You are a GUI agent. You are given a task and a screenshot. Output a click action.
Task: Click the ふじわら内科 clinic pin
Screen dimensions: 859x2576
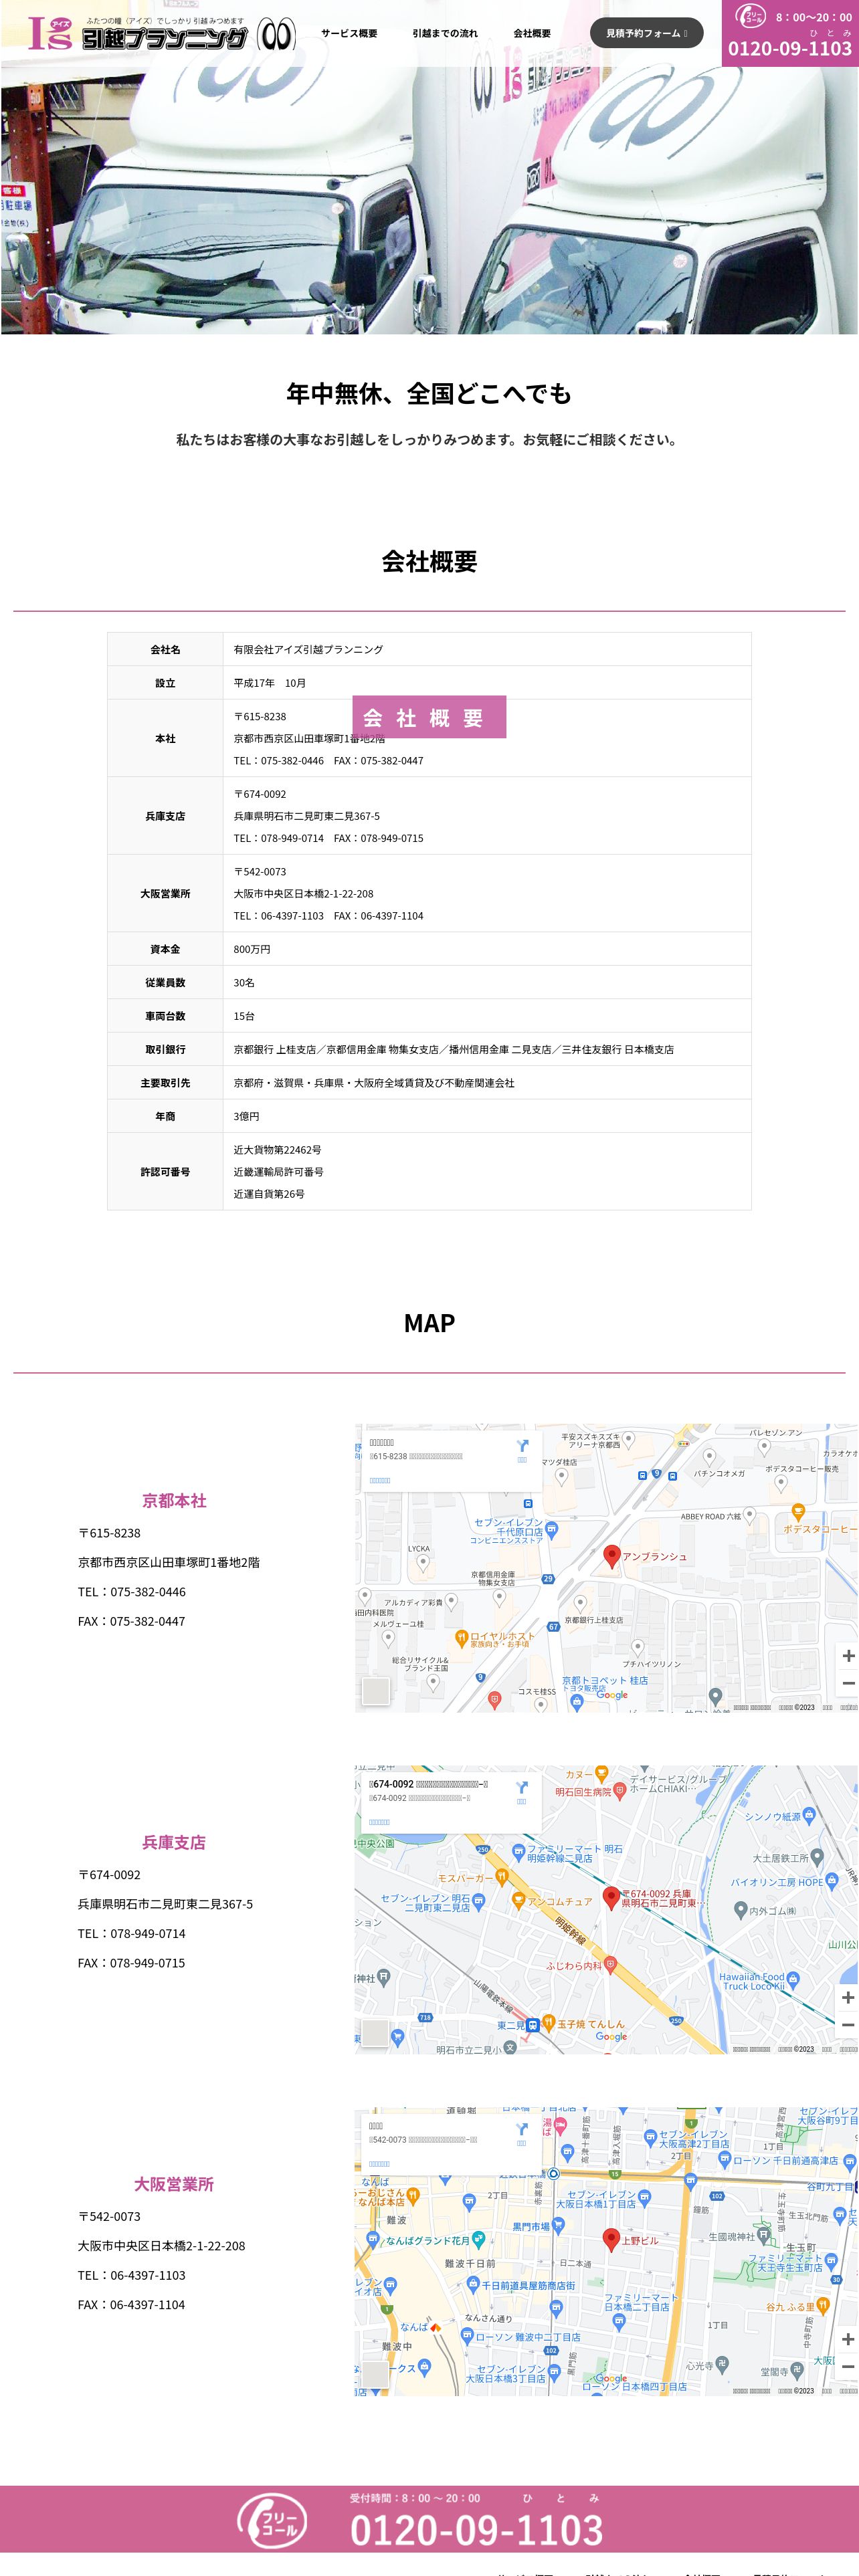(x=610, y=1965)
